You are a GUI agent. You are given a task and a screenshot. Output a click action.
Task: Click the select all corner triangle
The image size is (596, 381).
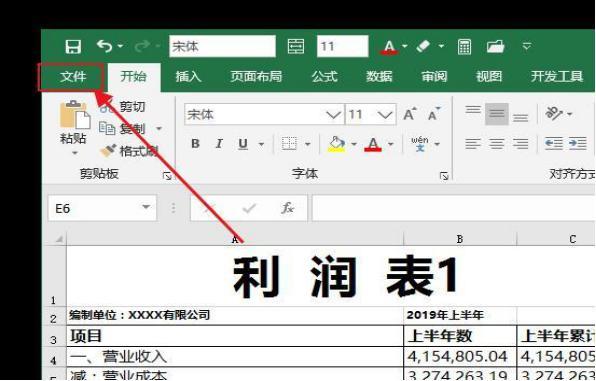tap(59, 239)
